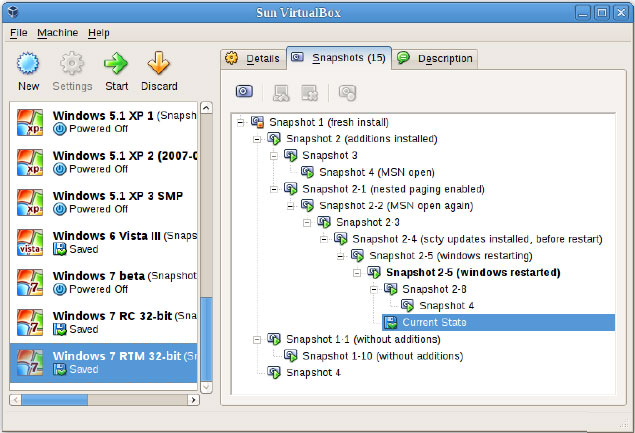The width and height of the screenshot is (635, 433).
Task: Click Powered Off icon under Windows 7 beta
Action: point(60,289)
